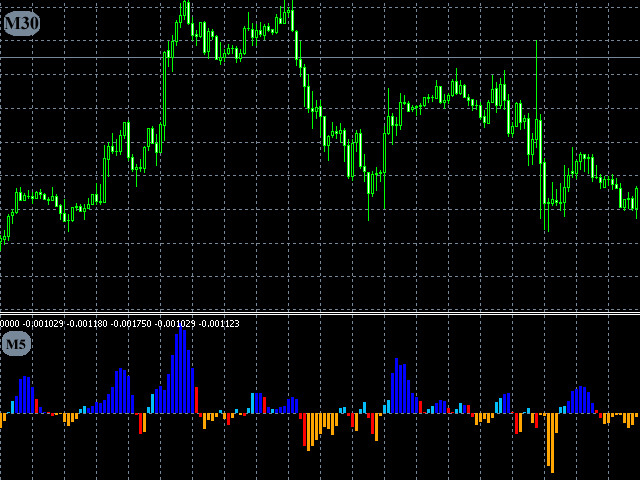The height and width of the screenshot is (480, 640).
Task: Click the M30 timeframe label
Action: pyautogui.click(x=22, y=23)
